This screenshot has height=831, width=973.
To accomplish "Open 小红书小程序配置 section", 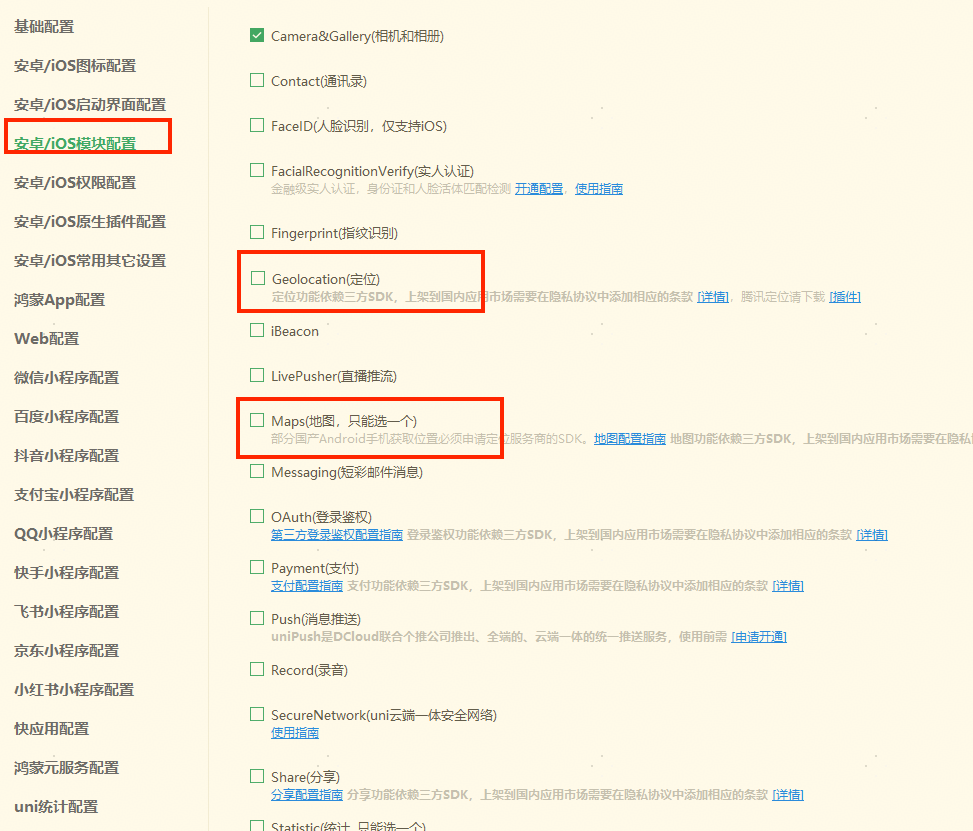I will pos(74,690).
